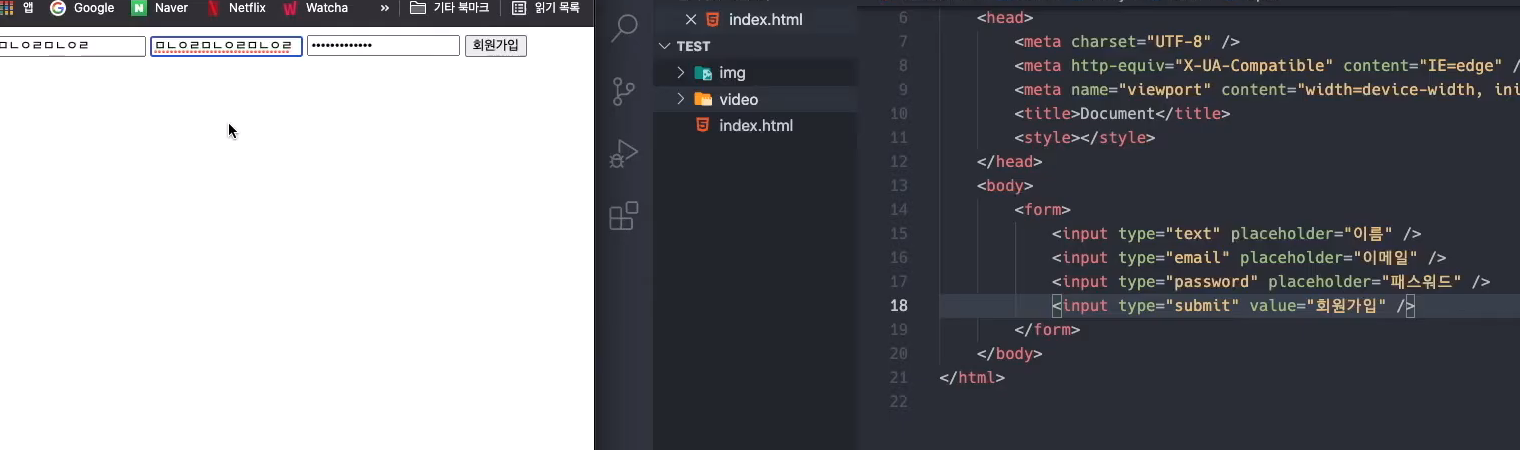Viewport: 1520px width, 450px height.
Task: Open the Naver bookmark
Action: [x=160, y=8]
